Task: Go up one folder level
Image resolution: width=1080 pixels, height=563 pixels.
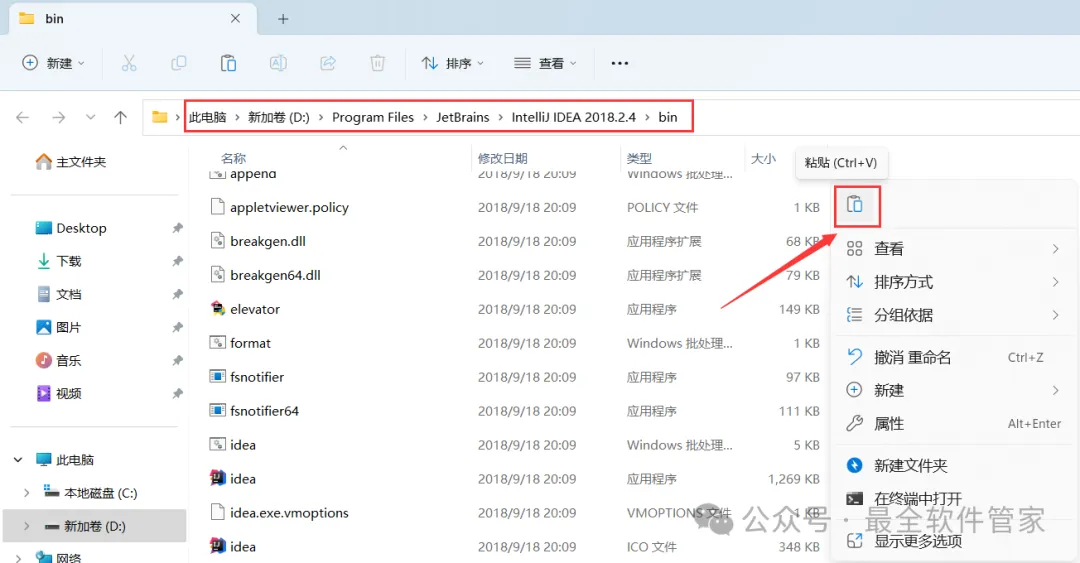Action: click(121, 117)
